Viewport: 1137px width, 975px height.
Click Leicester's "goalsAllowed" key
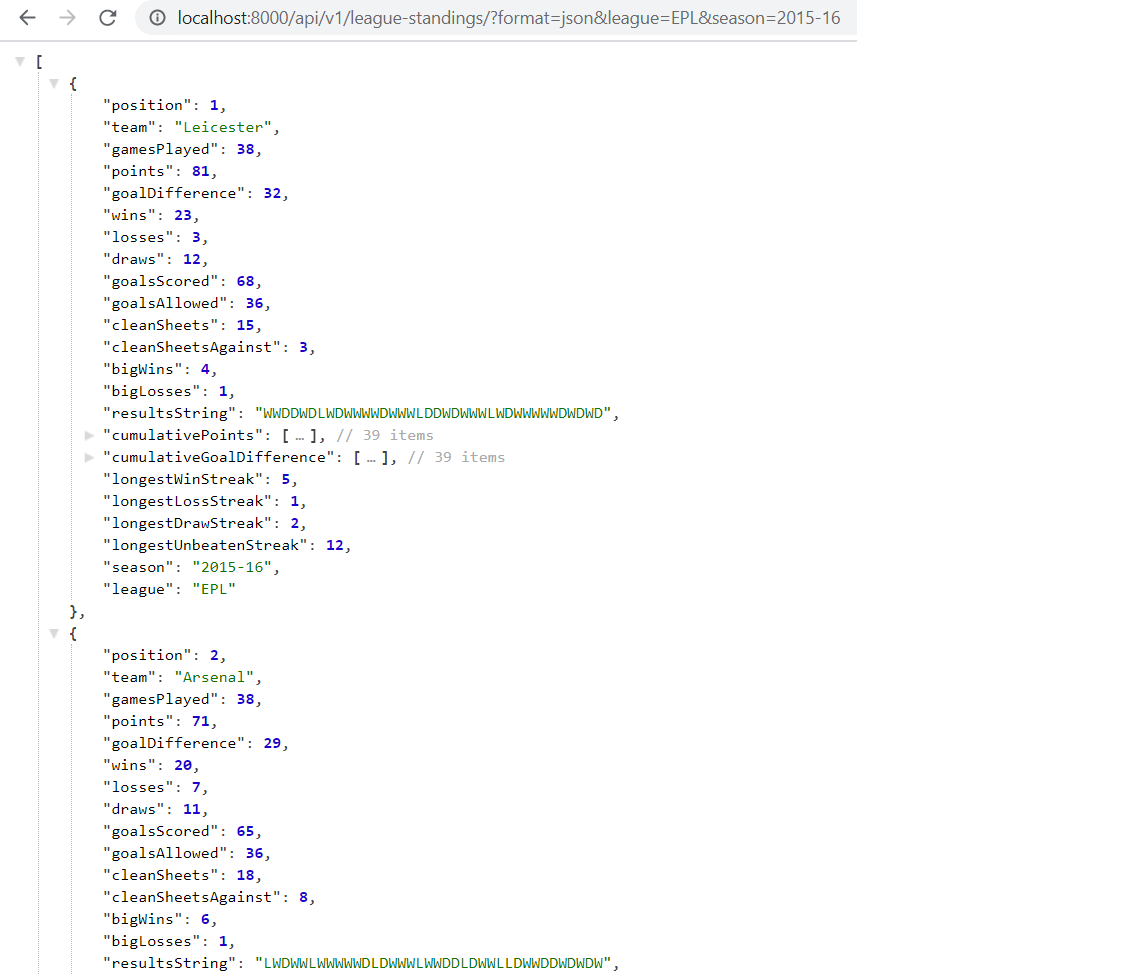[x=165, y=304]
